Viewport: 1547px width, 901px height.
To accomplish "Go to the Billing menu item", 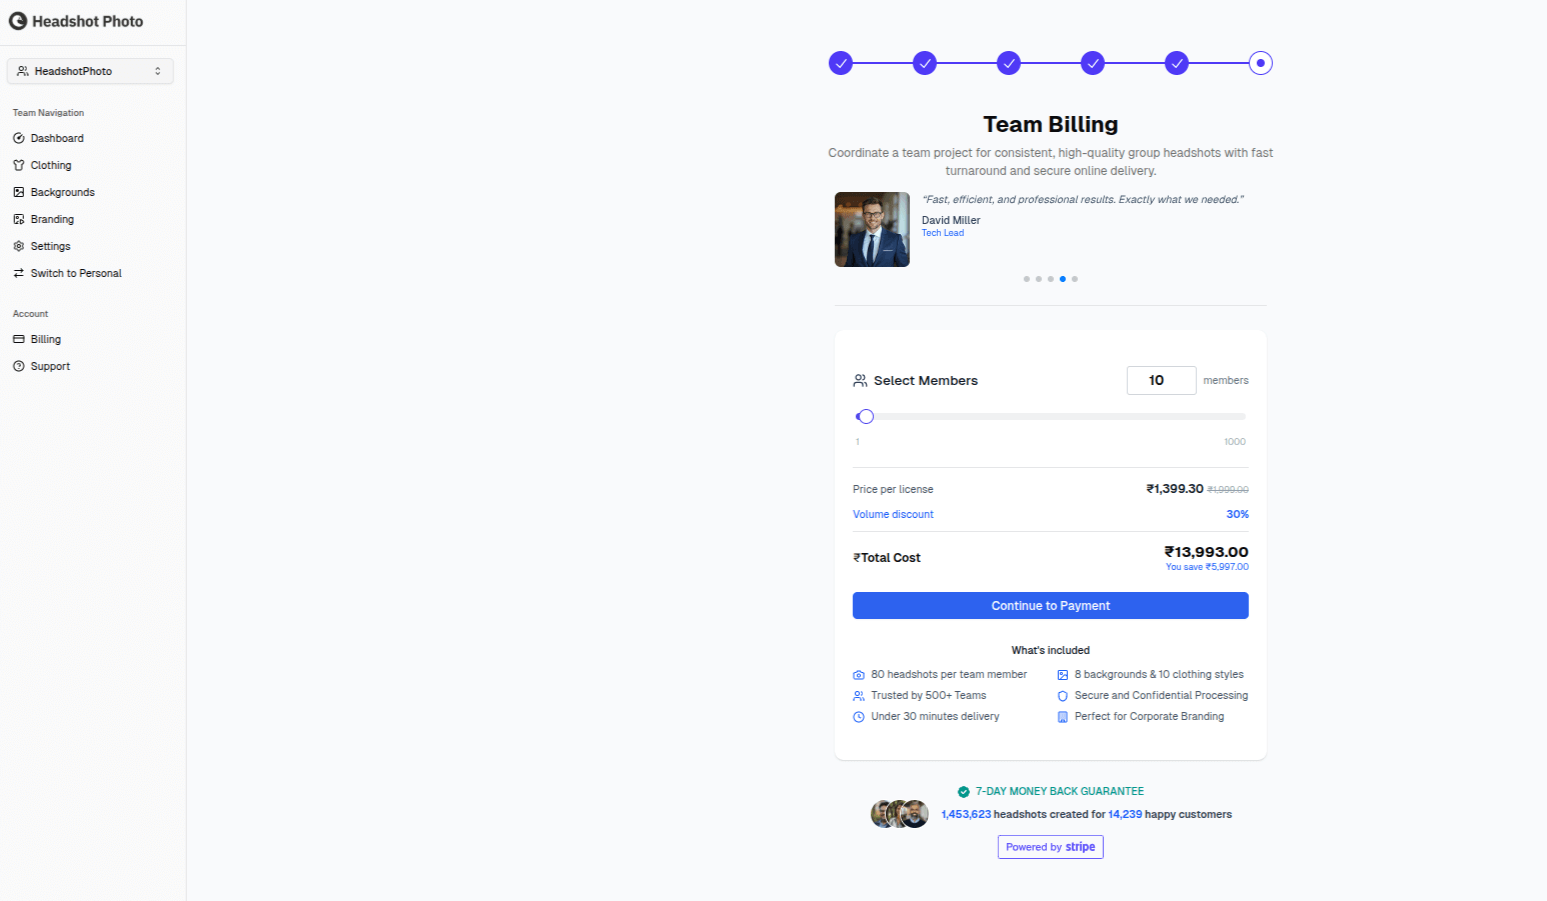I will (x=45, y=339).
